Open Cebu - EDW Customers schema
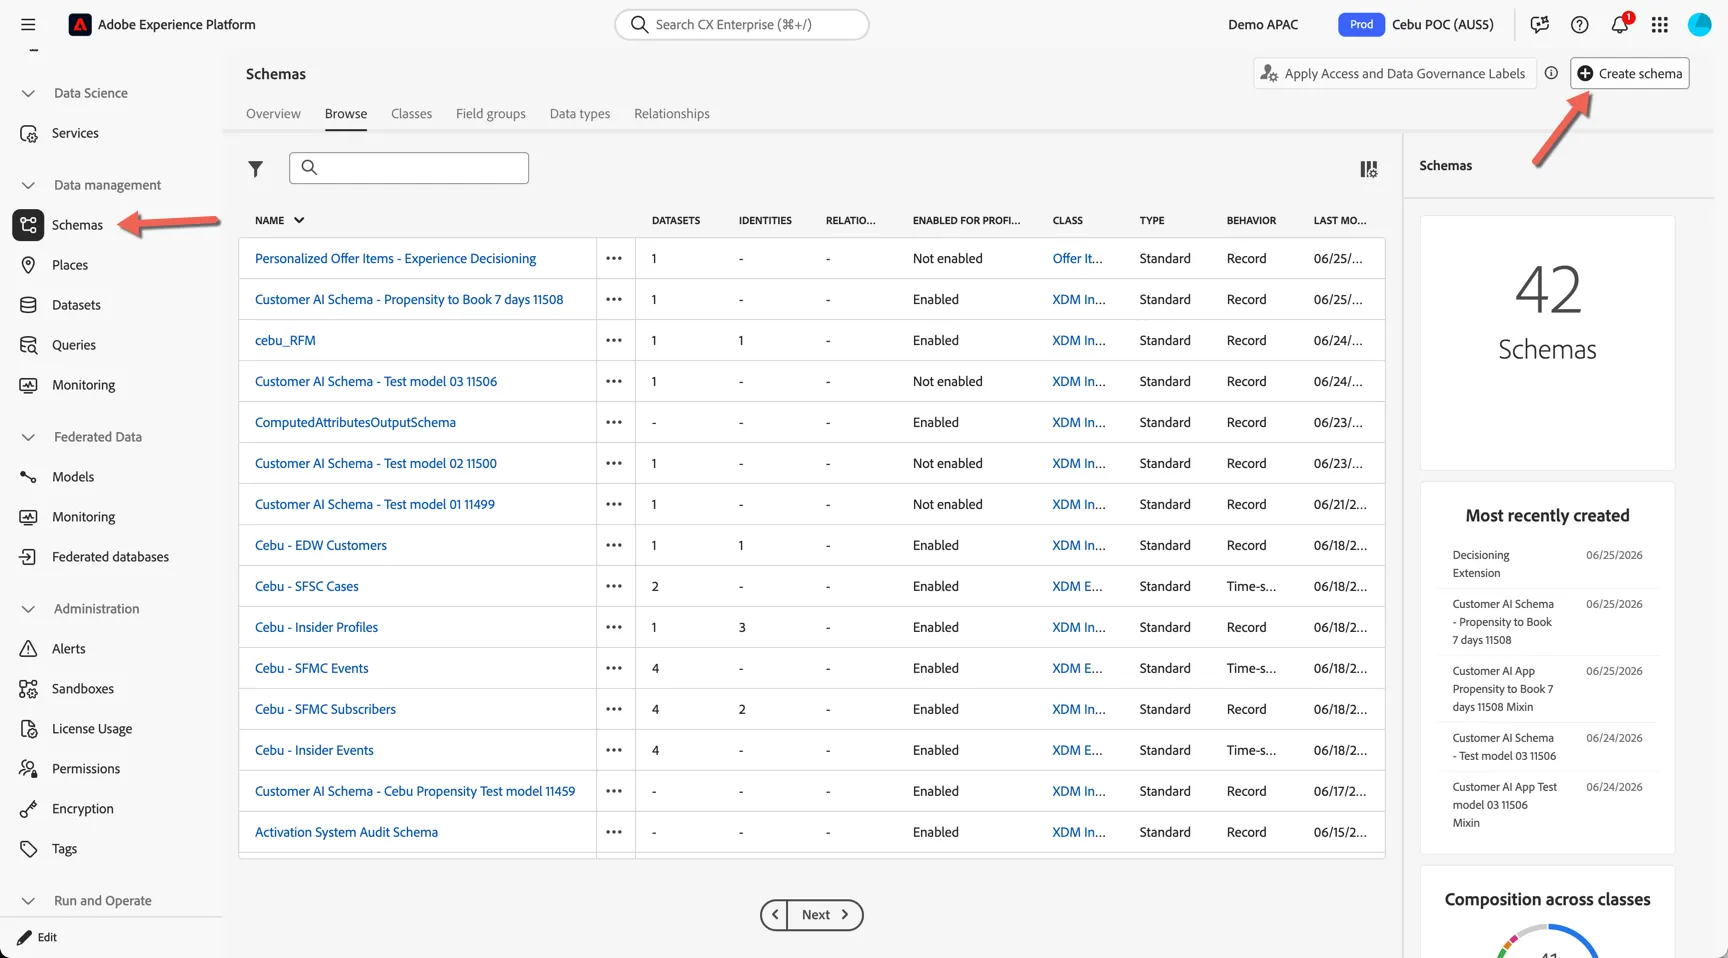Image resolution: width=1728 pixels, height=958 pixels. (x=321, y=545)
